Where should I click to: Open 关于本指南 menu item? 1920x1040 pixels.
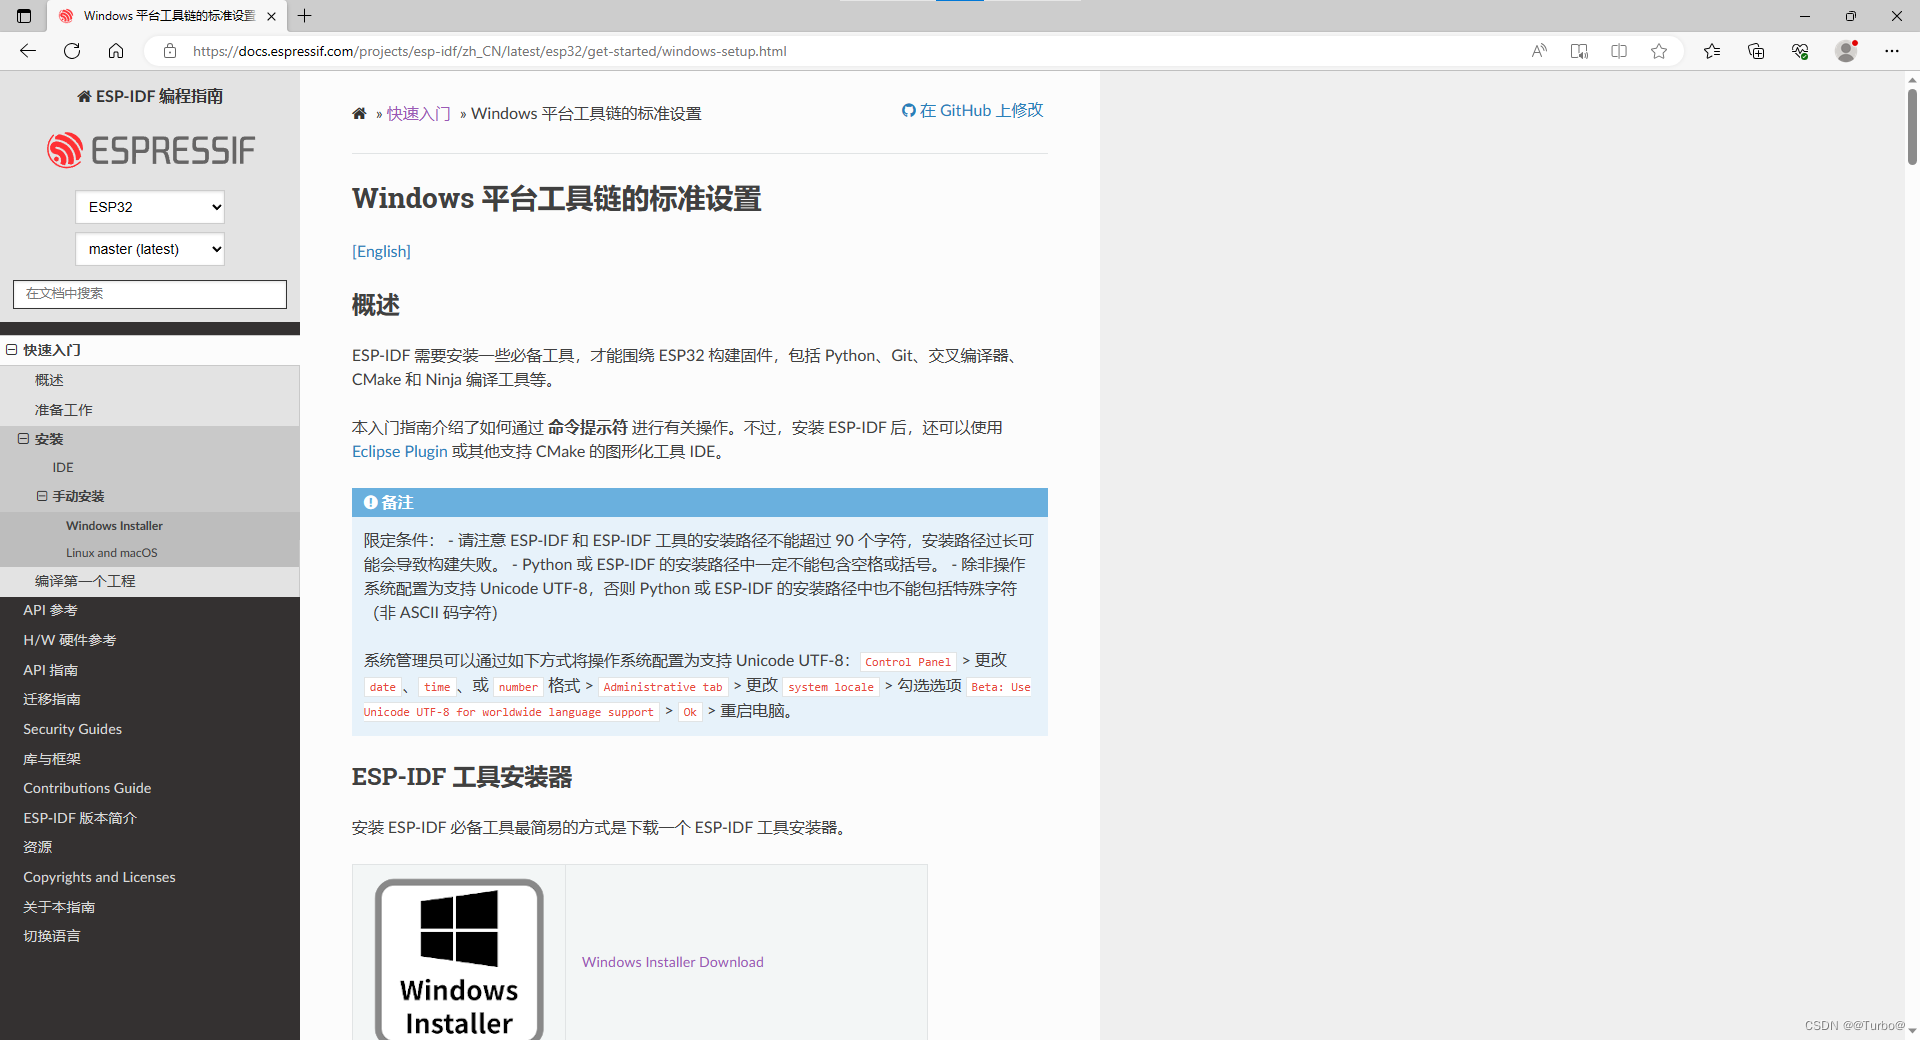click(x=59, y=907)
